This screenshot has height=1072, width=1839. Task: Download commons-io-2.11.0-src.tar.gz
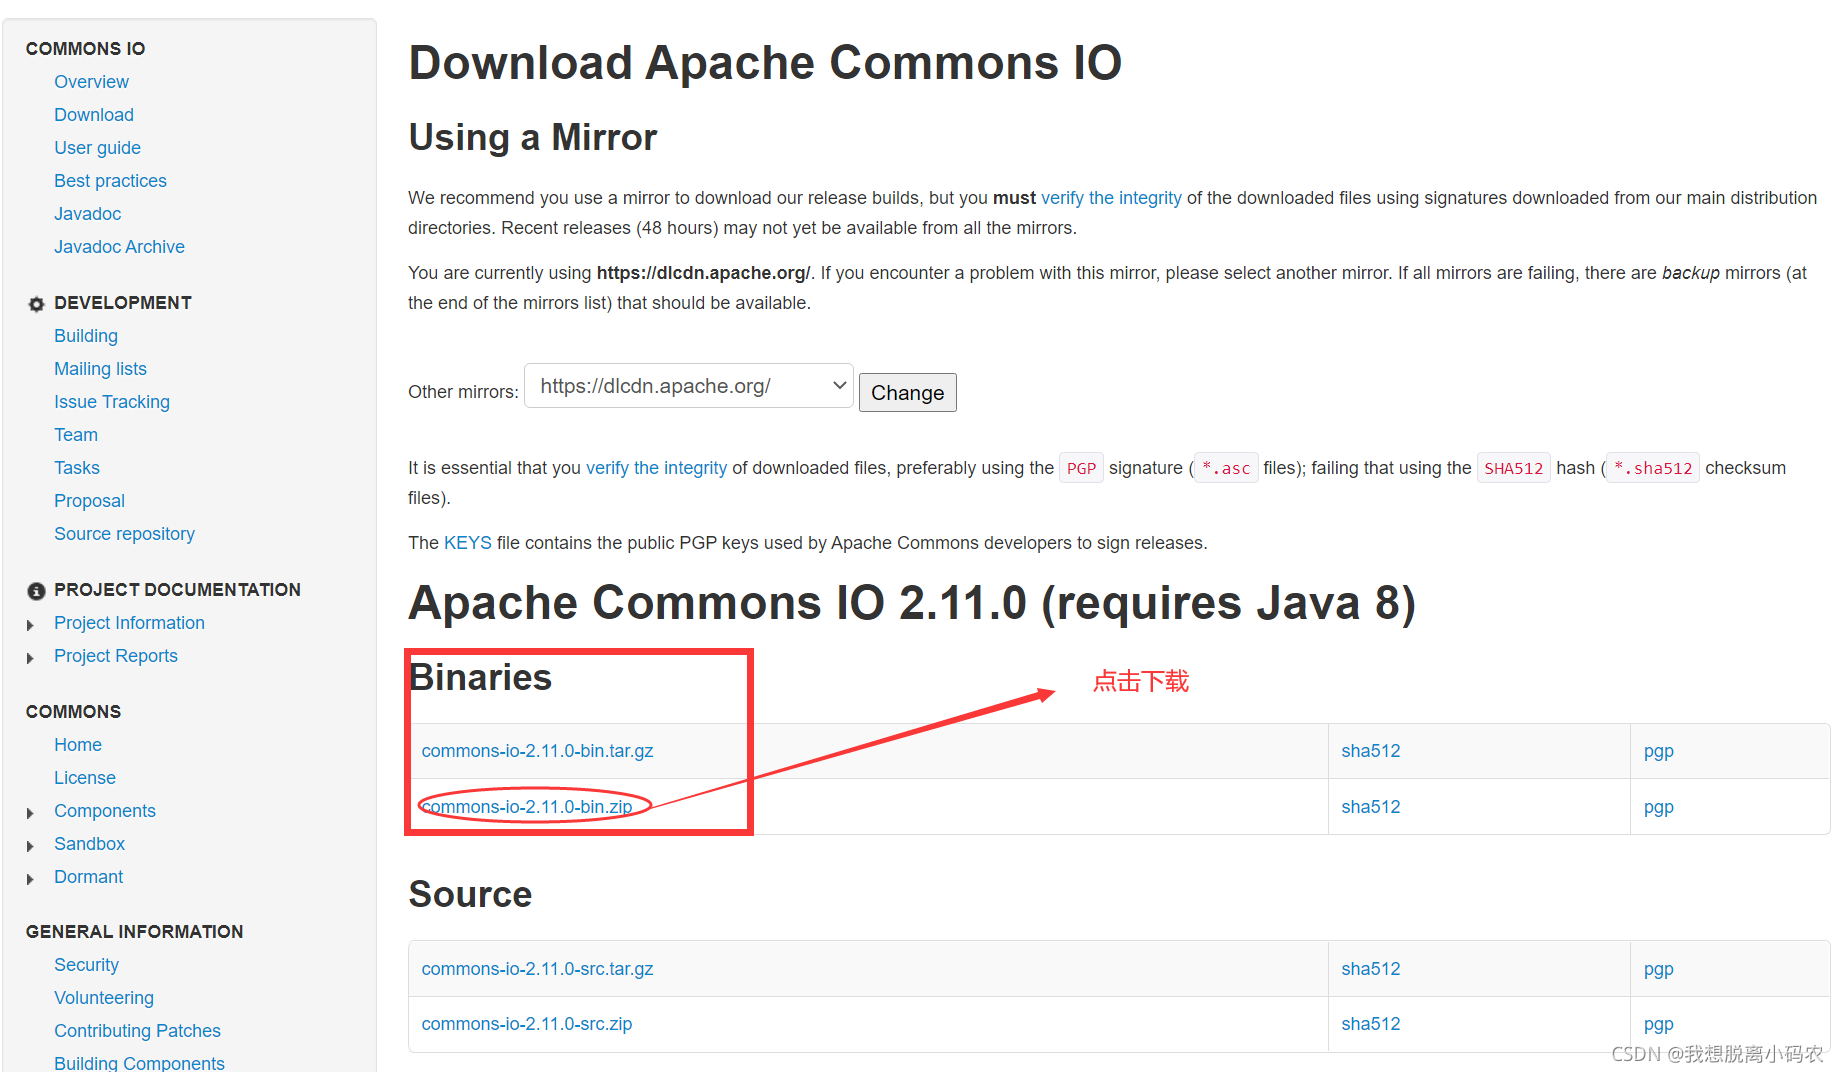(x=537, y=969)
